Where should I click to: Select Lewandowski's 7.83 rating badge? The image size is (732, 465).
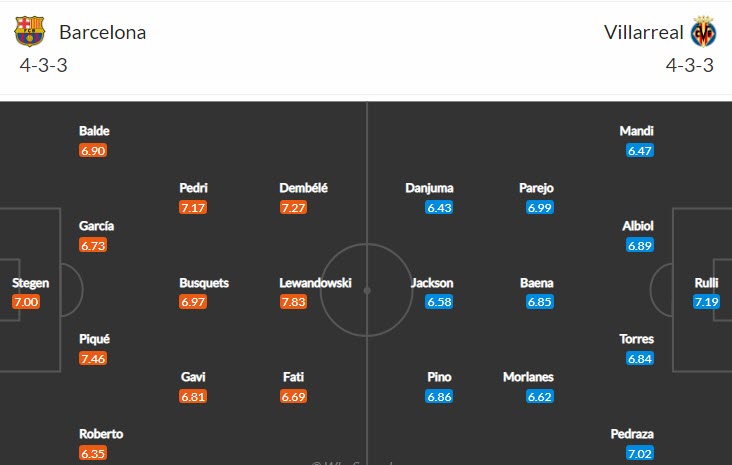coord(293,302)
